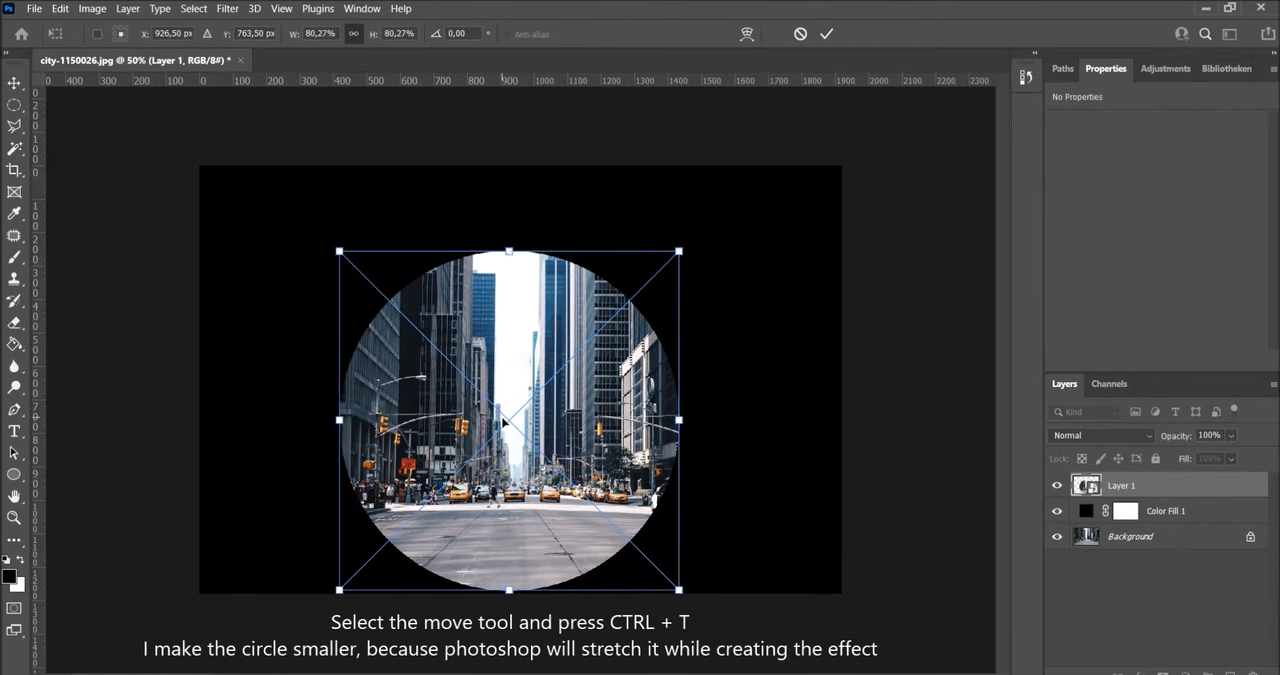Select the Magic Wand tool
1280x675 pixels.
coord(14,148)
